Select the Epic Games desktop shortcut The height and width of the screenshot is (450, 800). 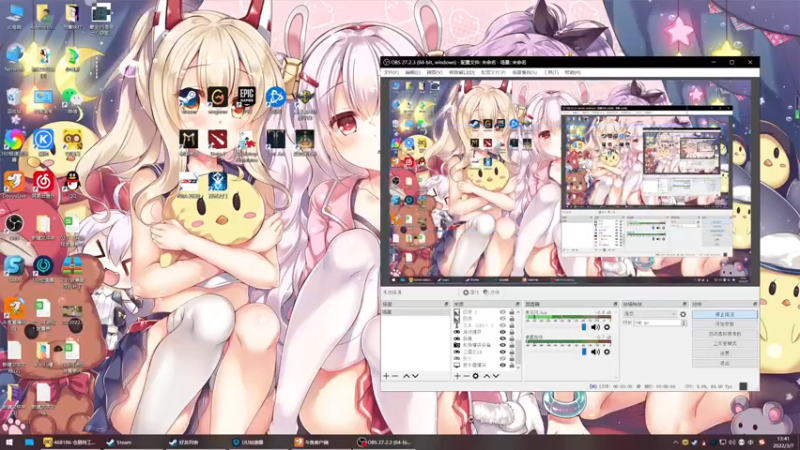246,99
